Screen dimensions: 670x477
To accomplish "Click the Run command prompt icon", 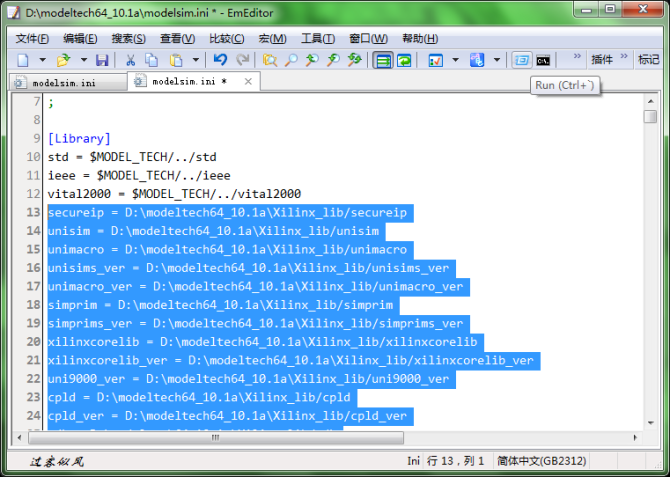I will (543, 60).
